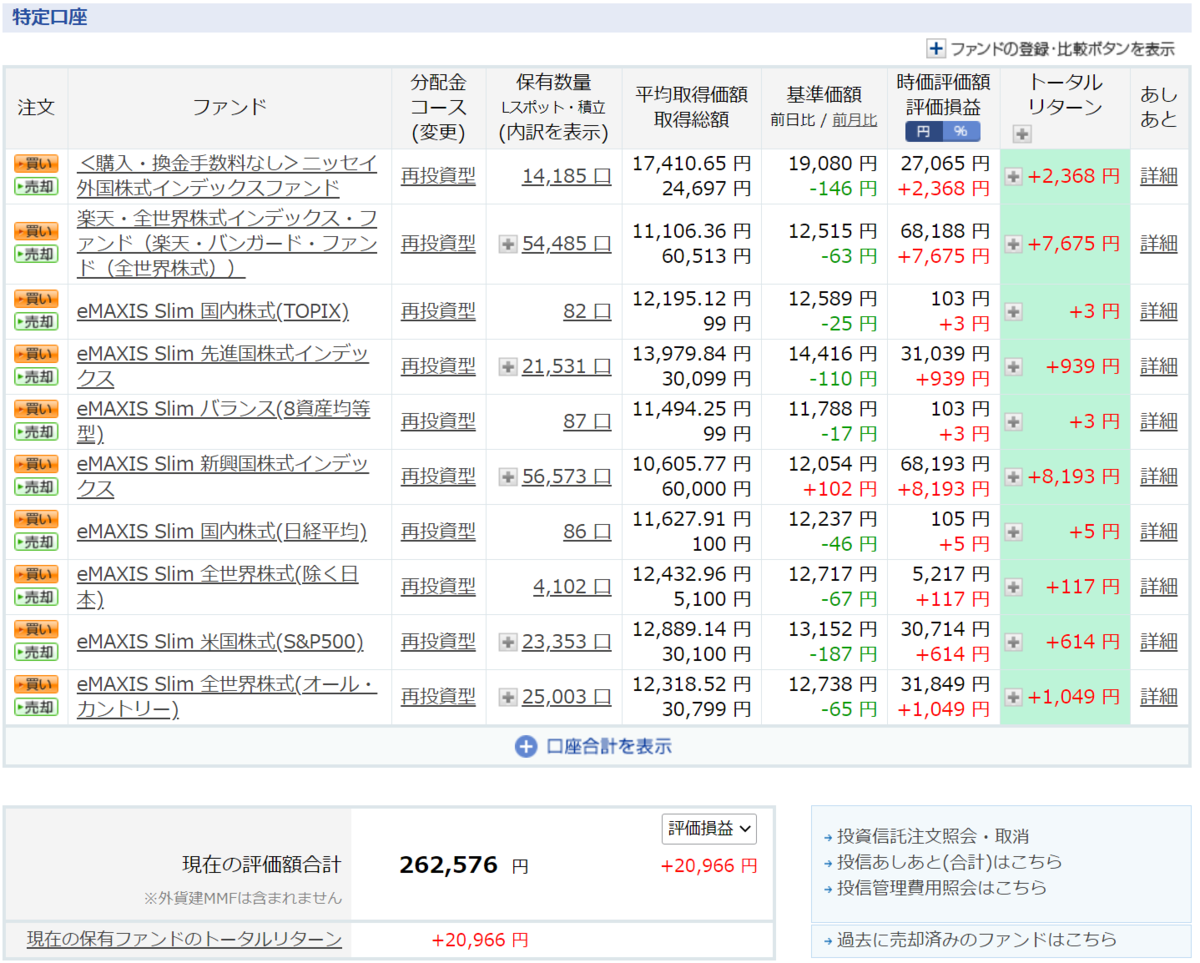Open 詳細 for eMAXIS Slim 新興国株式
This screenshot has height=963, width=1200.
click(1159, 476)
